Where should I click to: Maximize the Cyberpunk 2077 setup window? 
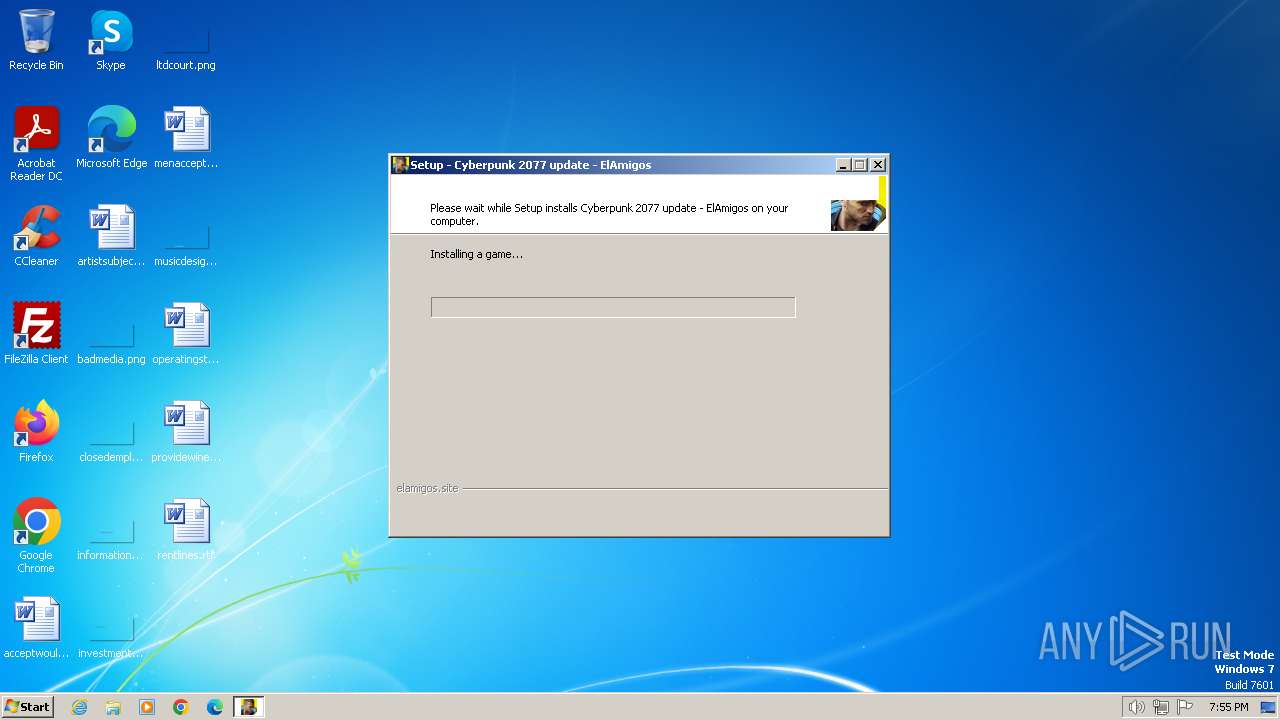860,165
